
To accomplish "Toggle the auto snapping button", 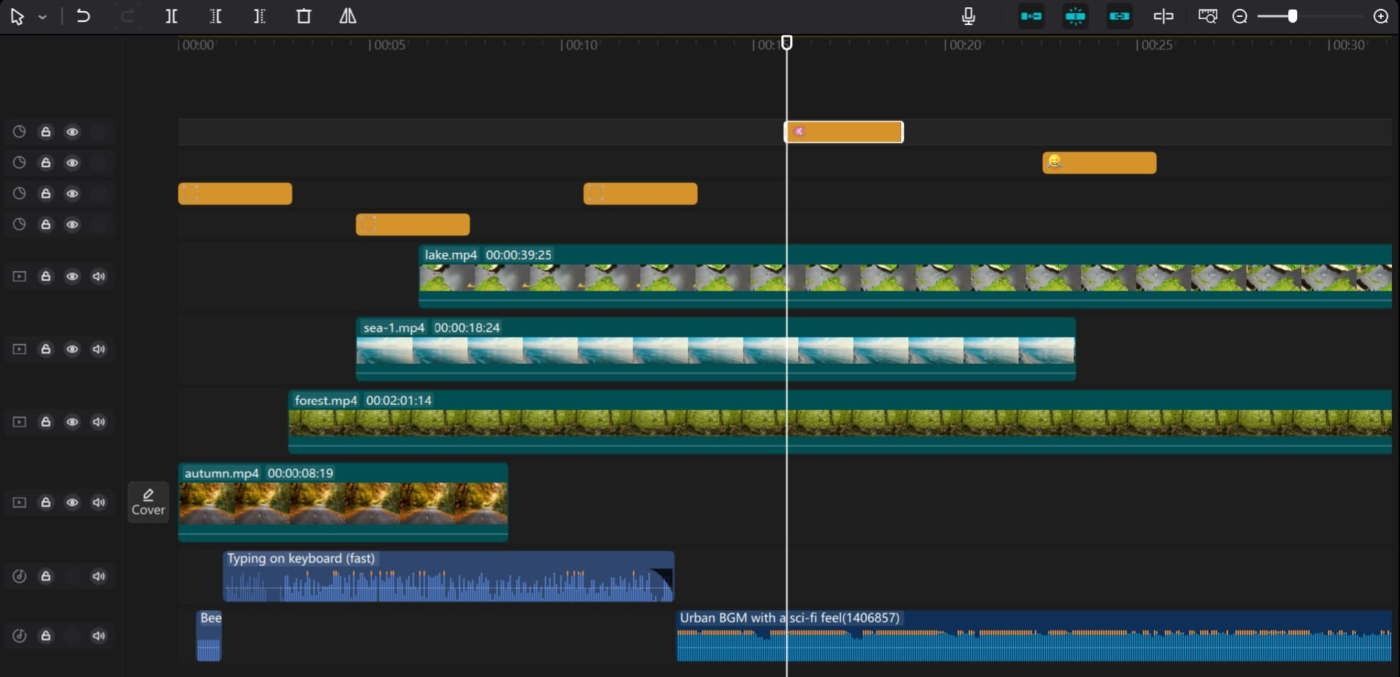I will (1075, 16).
